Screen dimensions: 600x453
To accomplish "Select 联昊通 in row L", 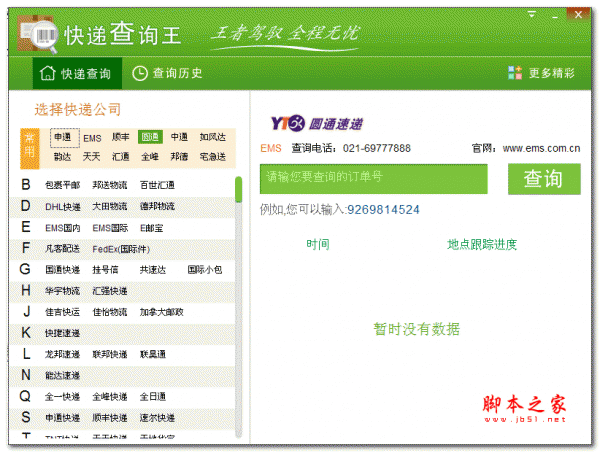I will (153, 354).
